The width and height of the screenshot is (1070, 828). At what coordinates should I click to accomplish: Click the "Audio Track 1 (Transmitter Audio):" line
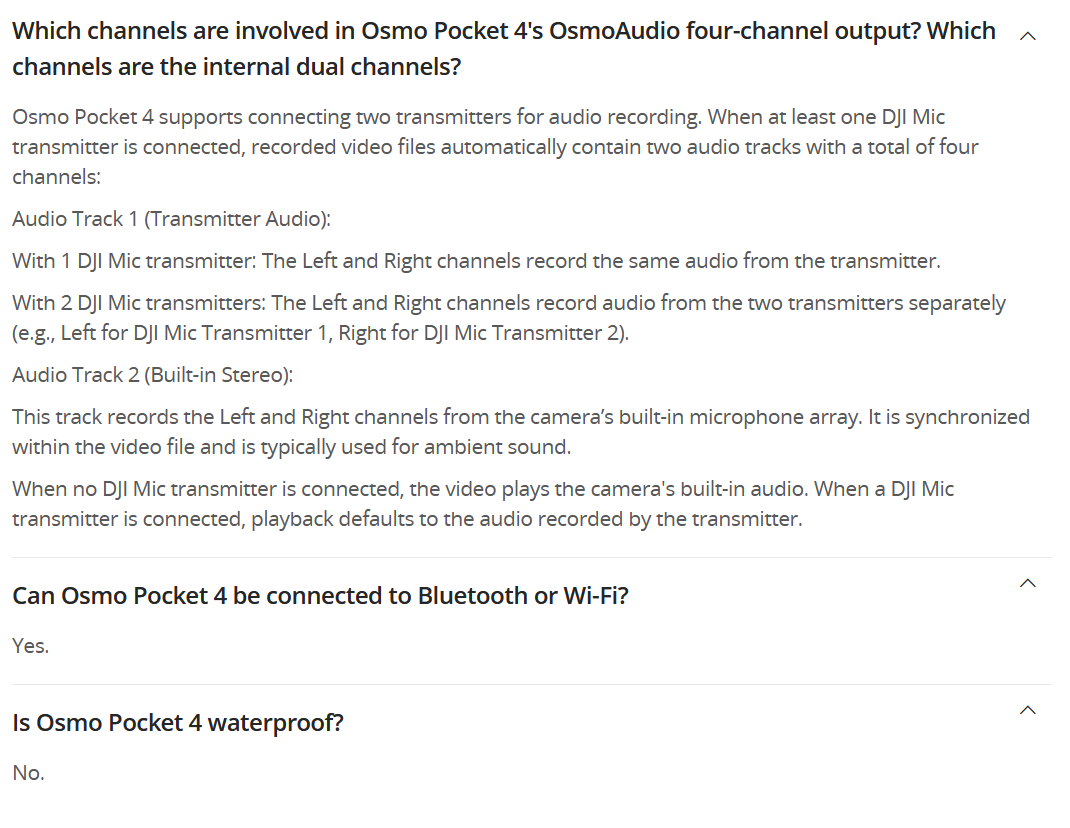[171, 219]
